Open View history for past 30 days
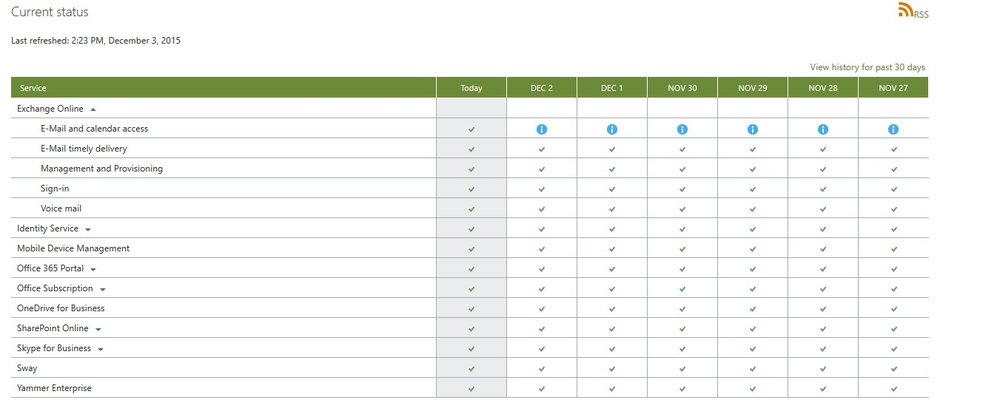 (867, 67)
